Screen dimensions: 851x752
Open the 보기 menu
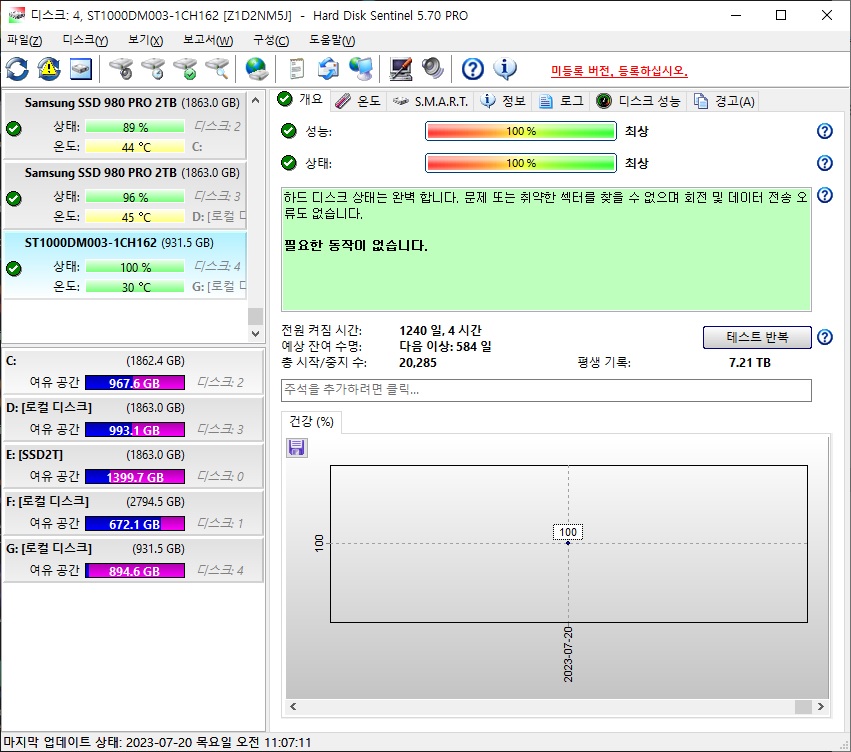click(145, 41)
